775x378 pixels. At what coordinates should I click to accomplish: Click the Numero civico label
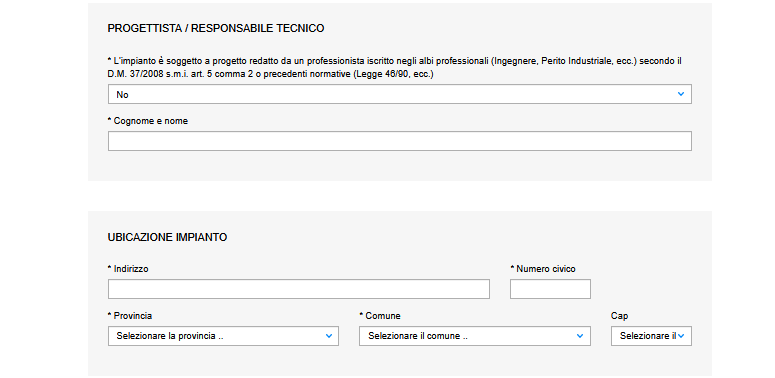[x=543, y=269]
